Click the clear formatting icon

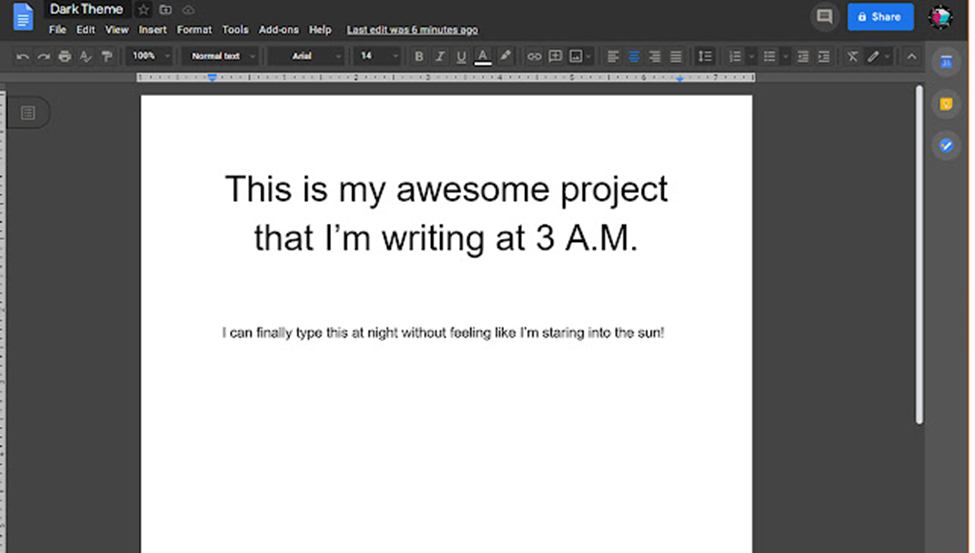point(852,57)
